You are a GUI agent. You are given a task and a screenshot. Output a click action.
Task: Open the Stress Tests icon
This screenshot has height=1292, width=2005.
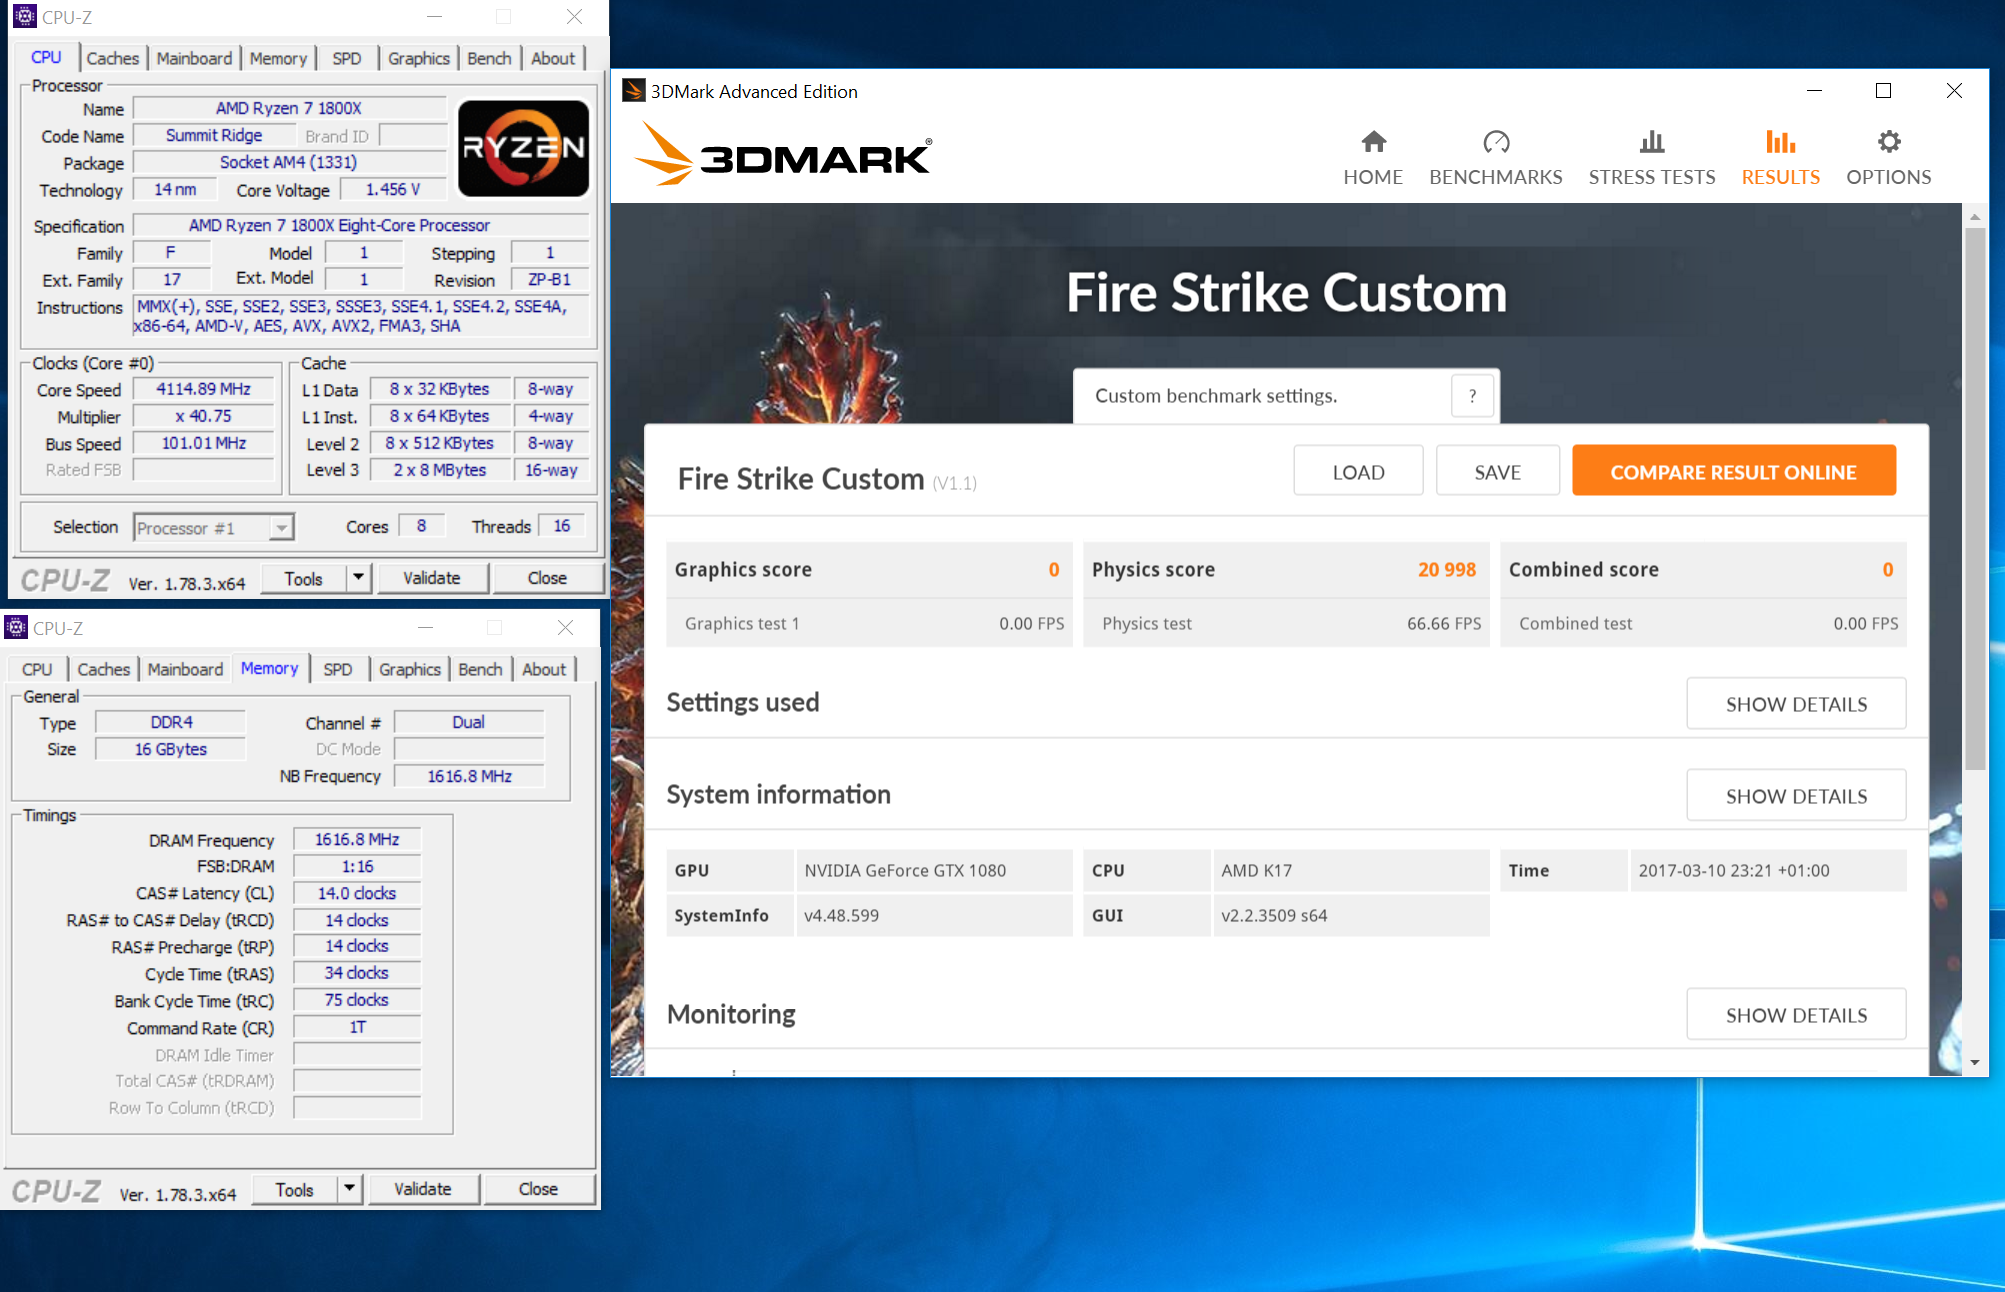(1652, 141)
